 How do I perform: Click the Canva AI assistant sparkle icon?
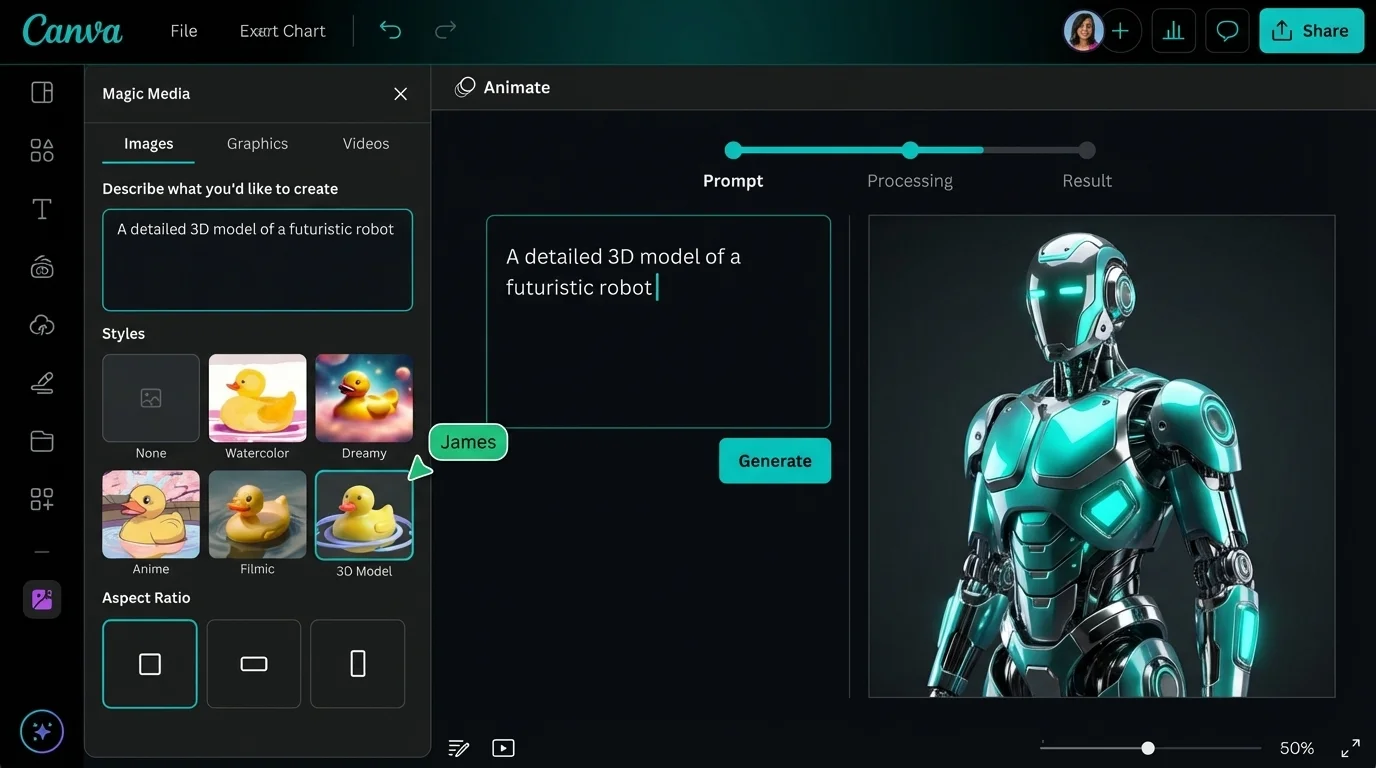[41, 731]
